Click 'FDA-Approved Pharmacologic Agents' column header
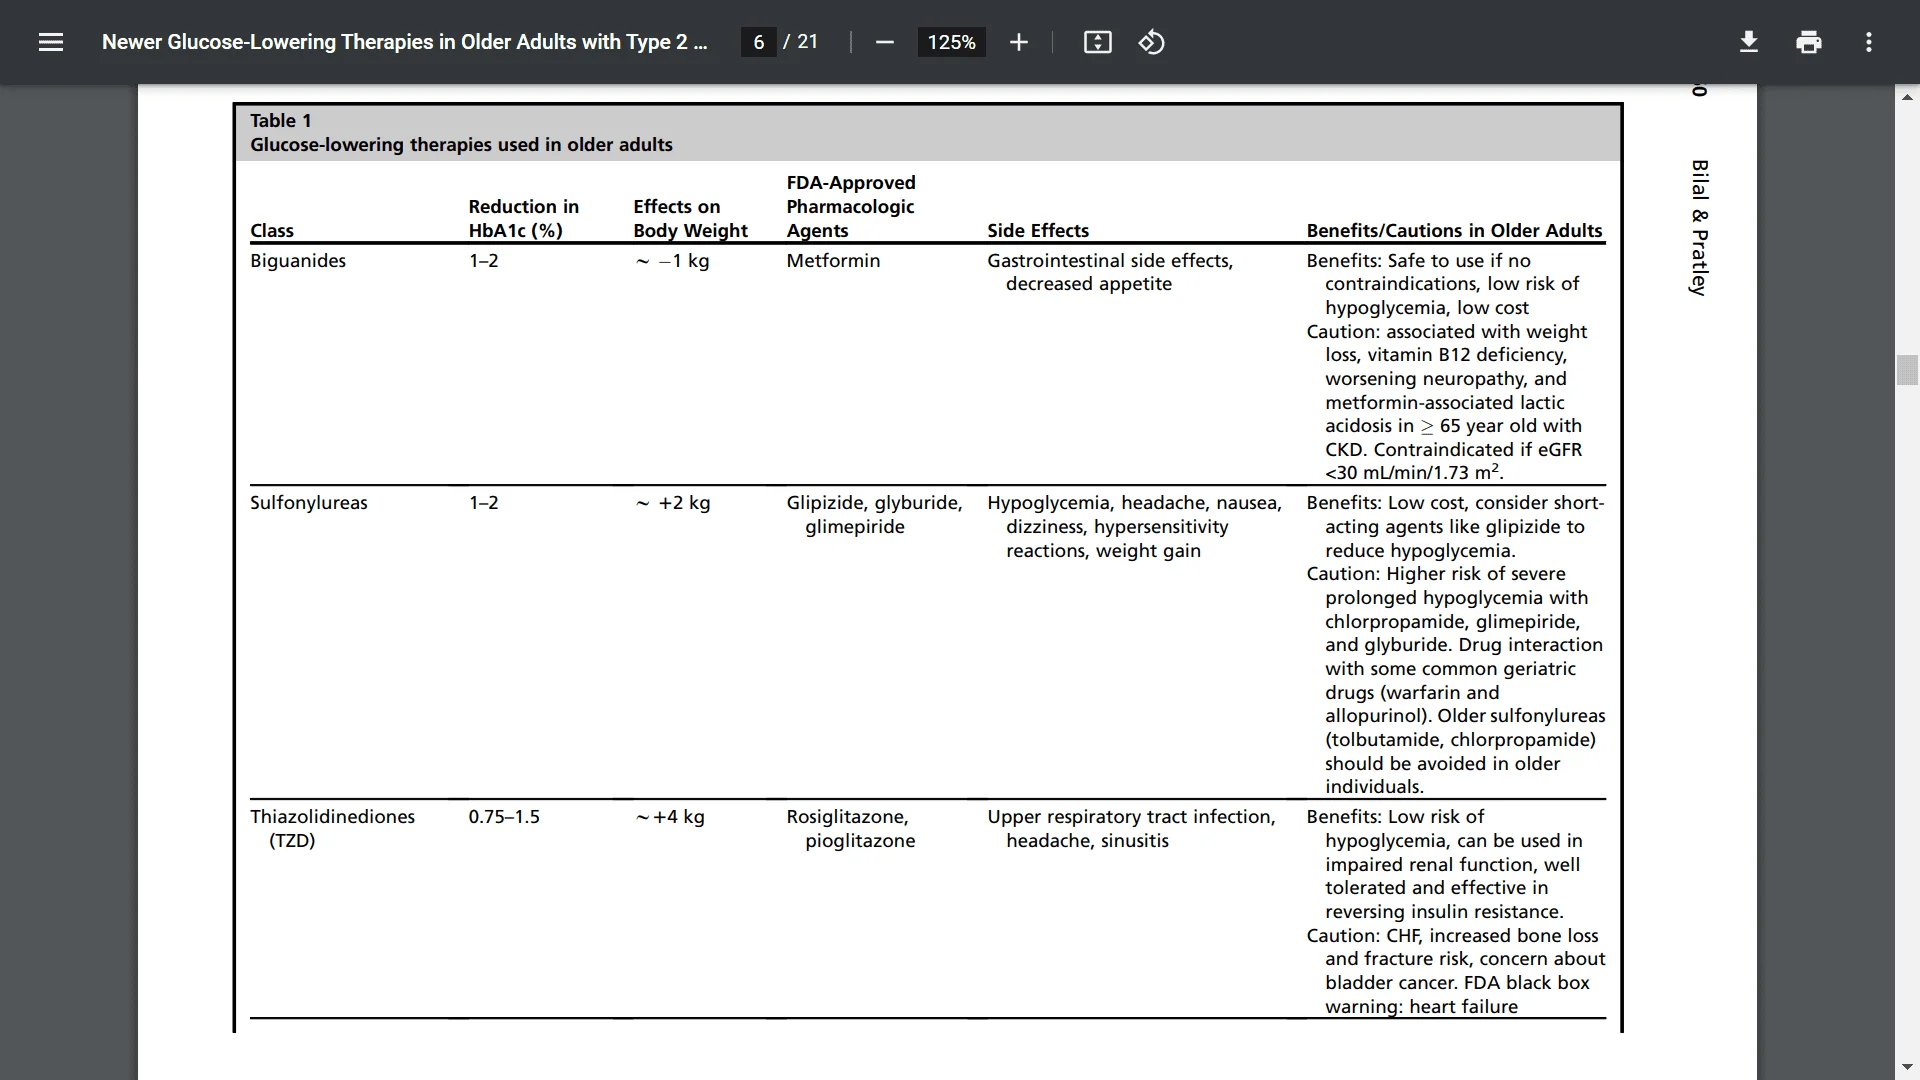Screen dimensions: 1920x1080 pyautogui.click(x=851, y=207)
